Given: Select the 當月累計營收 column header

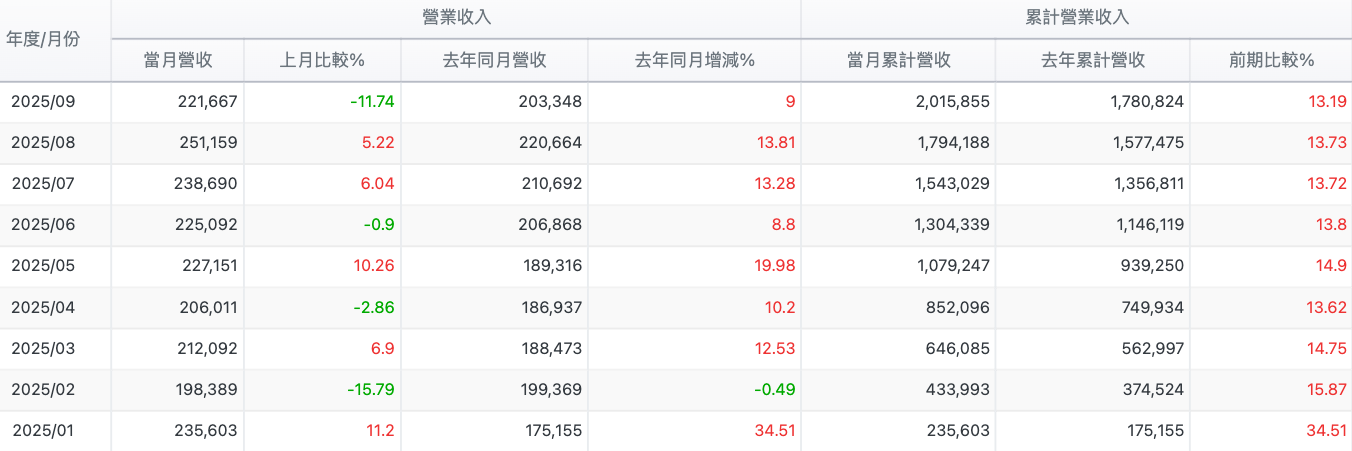Looking at the screenshot, I should 898,60.
